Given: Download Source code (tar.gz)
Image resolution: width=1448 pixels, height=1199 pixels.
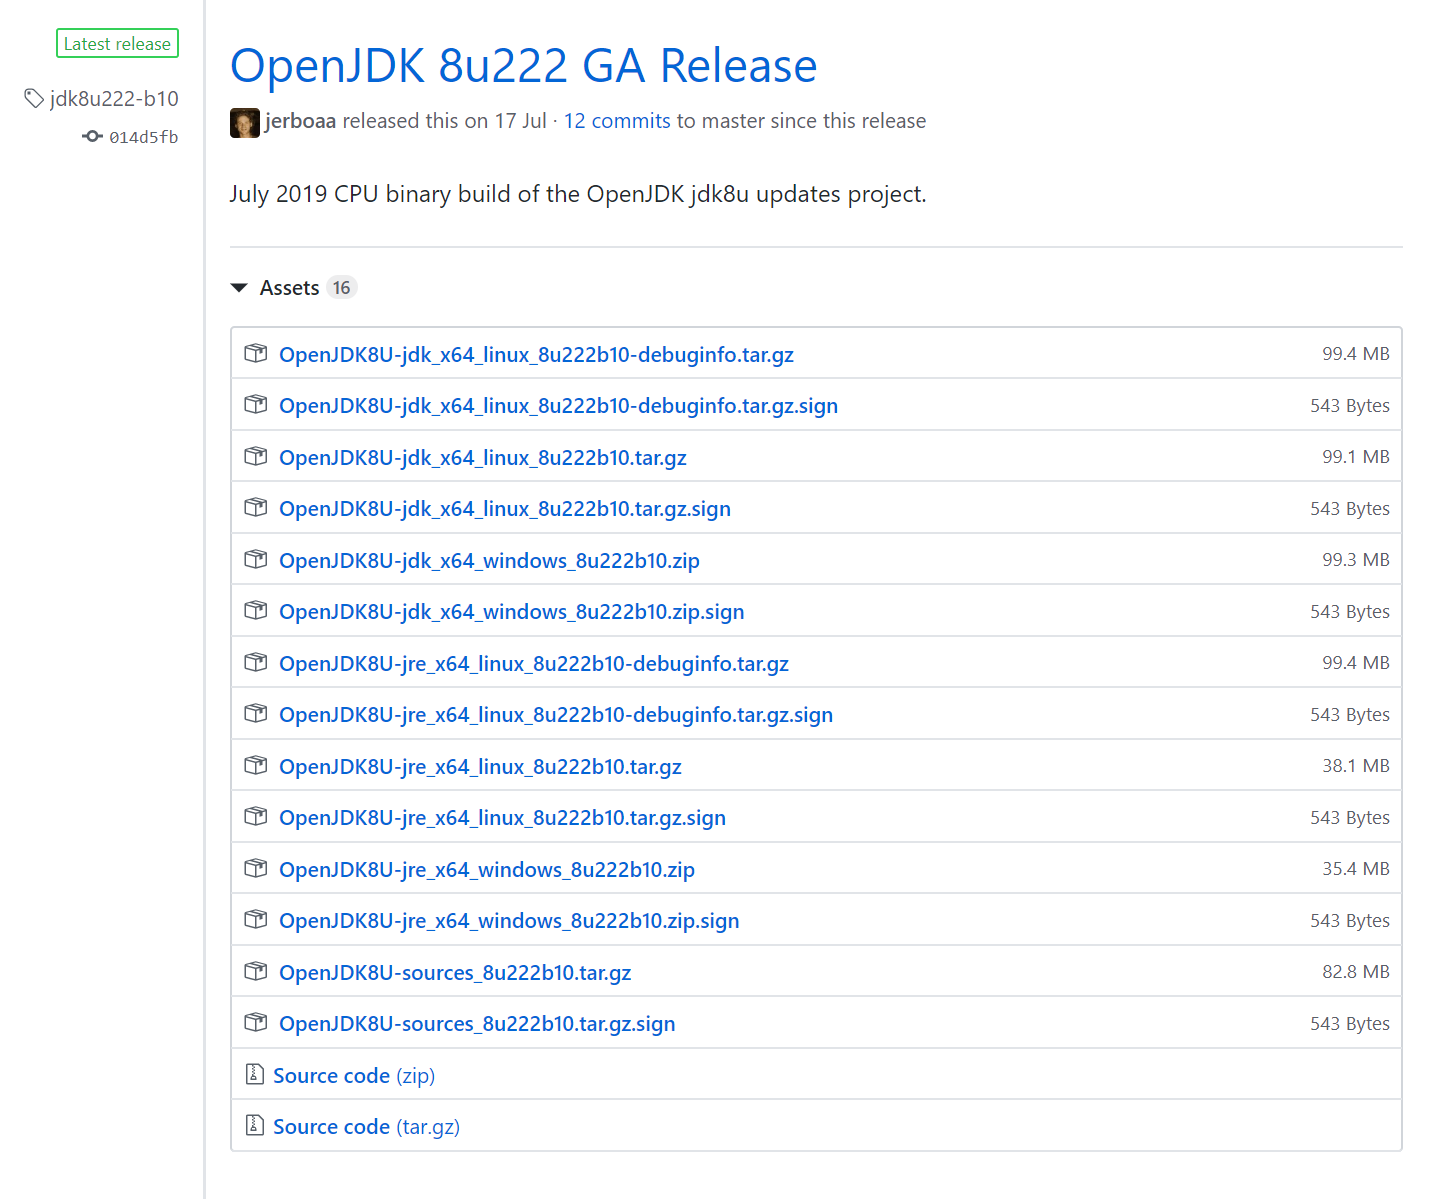Looking at the screenshot, I should [366, 1127].
